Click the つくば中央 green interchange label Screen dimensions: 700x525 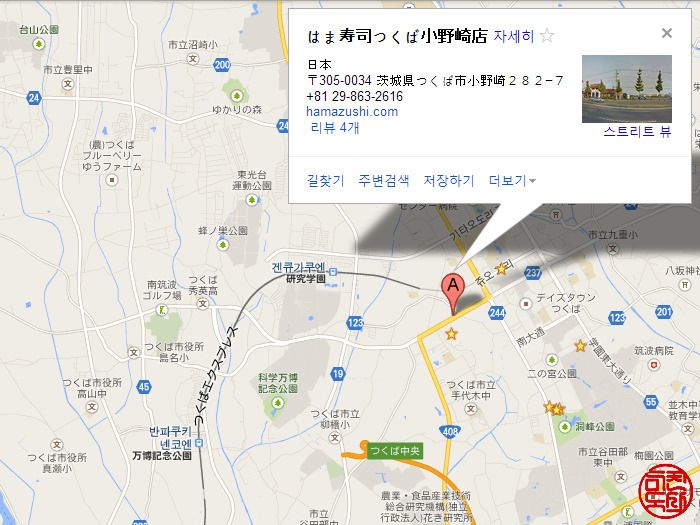pos(394,451)
